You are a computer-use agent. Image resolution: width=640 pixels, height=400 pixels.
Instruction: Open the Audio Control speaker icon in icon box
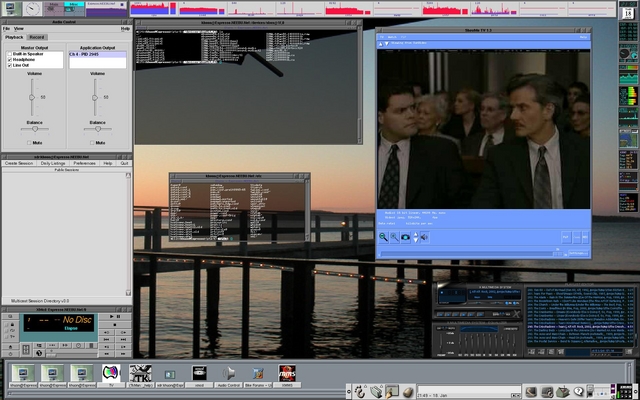point(229,373)
